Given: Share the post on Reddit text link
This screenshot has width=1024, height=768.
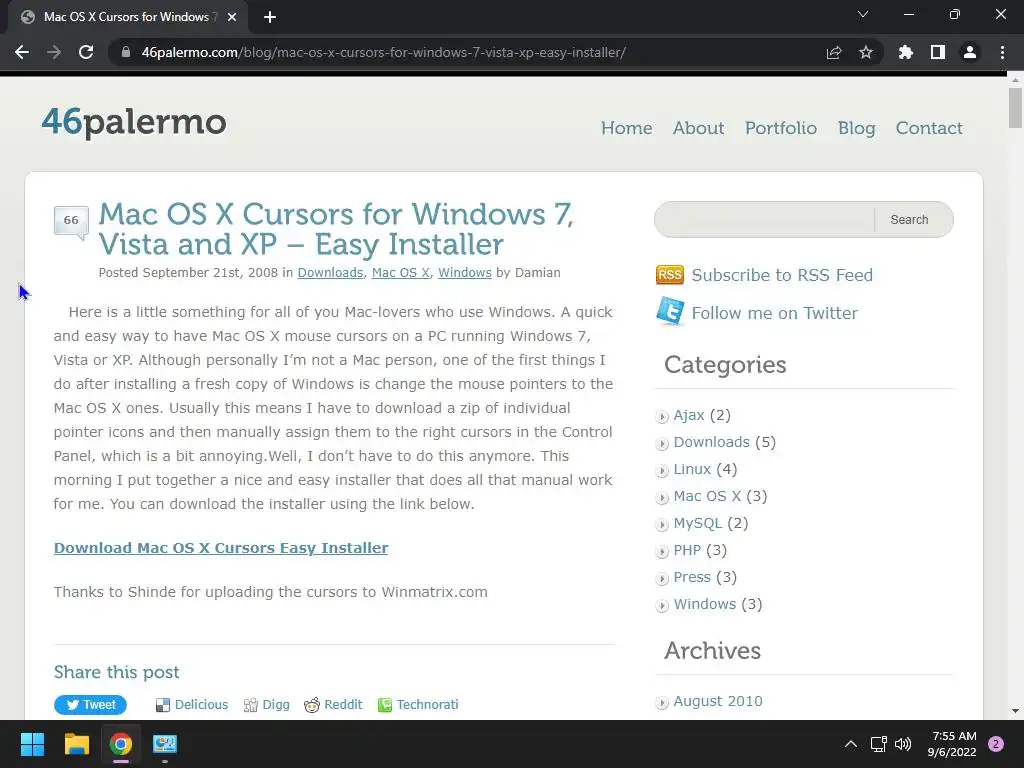Looking at the screenshot, I should (343, 705).
